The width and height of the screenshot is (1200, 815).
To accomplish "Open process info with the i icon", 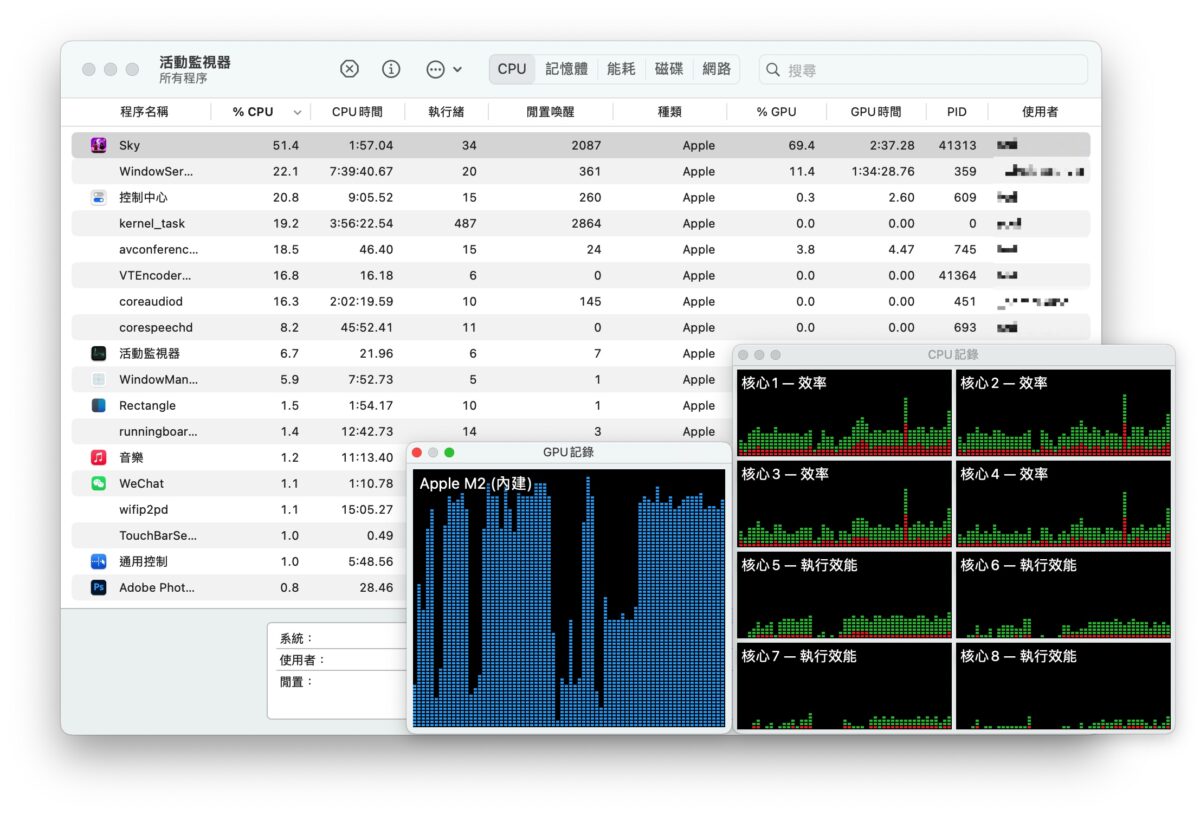I will tap(391, 69).
